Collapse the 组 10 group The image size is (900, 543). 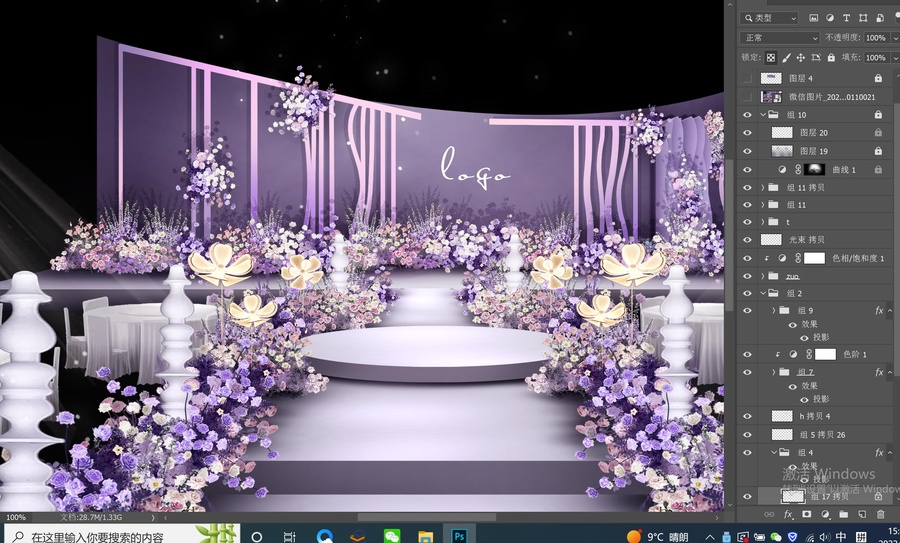click(763, 115)
